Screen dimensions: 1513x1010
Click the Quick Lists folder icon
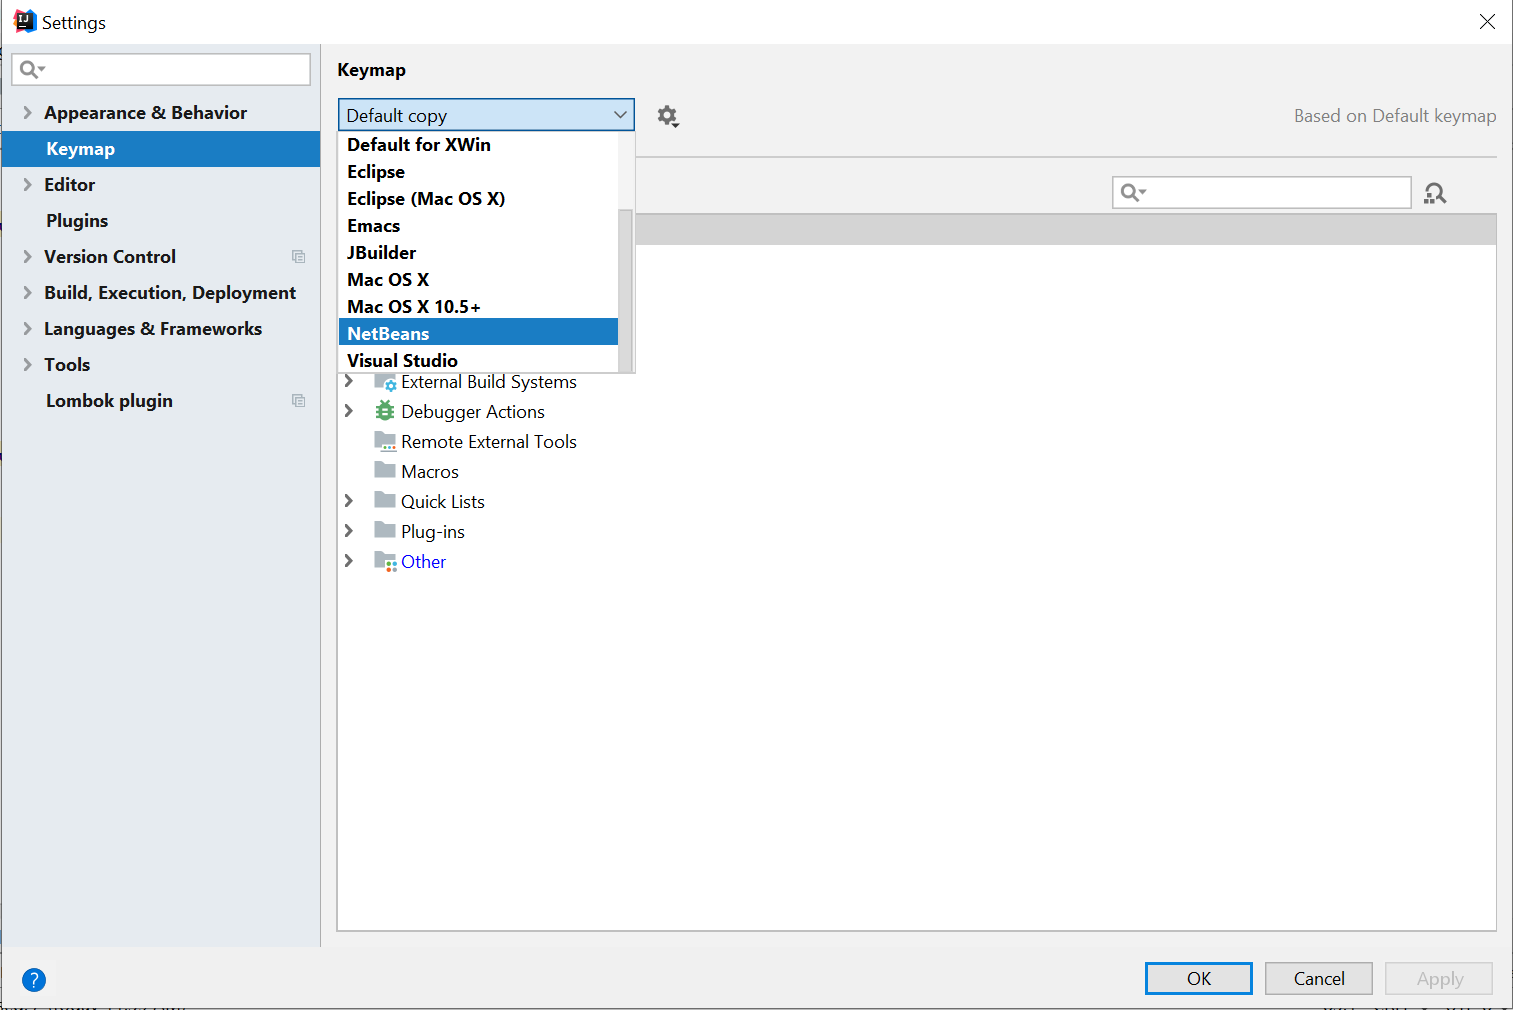(x=385, y=500)
